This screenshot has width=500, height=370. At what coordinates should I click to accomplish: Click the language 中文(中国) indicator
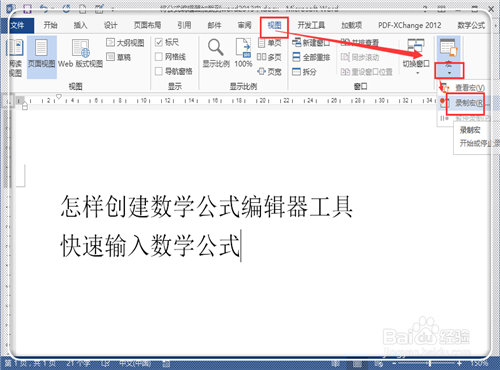(x=135, y=363)
